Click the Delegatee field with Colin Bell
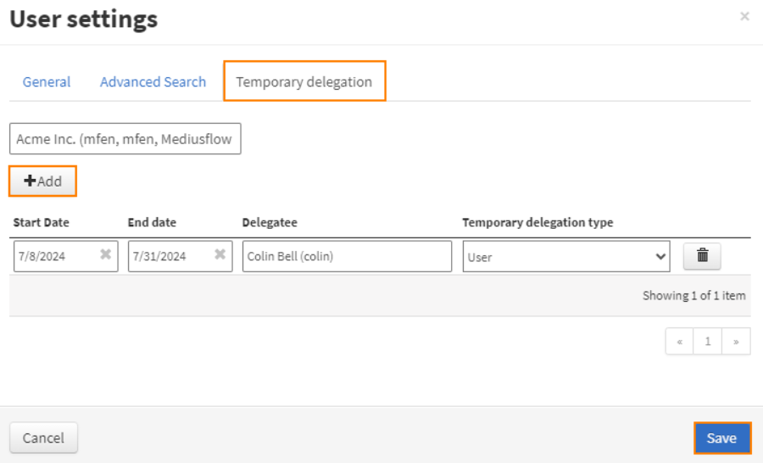Screen dimensions: 763x463 pos(346,257)
